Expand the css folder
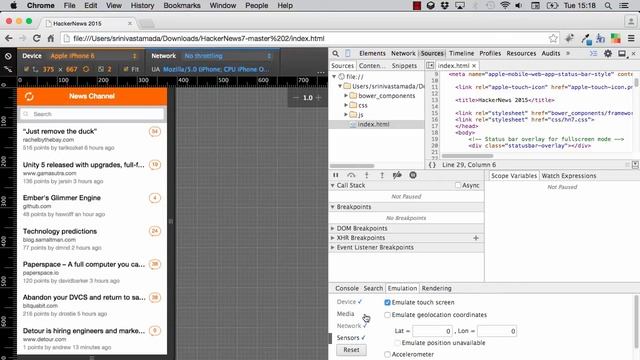 click(346, 105)
